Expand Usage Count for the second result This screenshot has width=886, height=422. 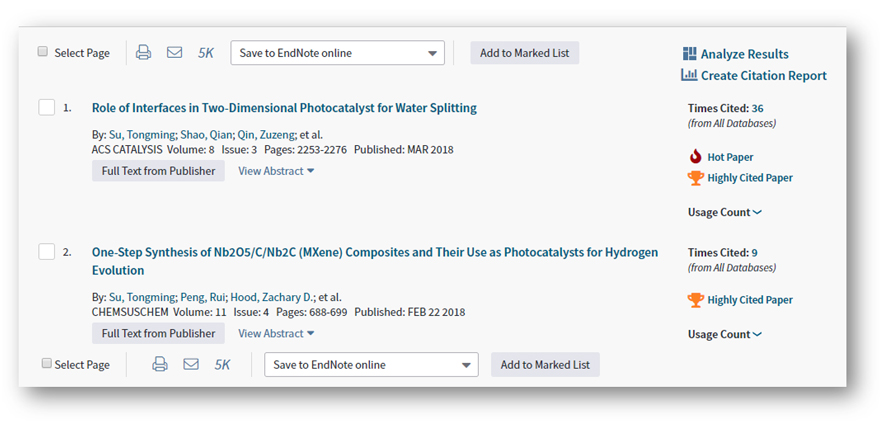(x=724, y=334)
